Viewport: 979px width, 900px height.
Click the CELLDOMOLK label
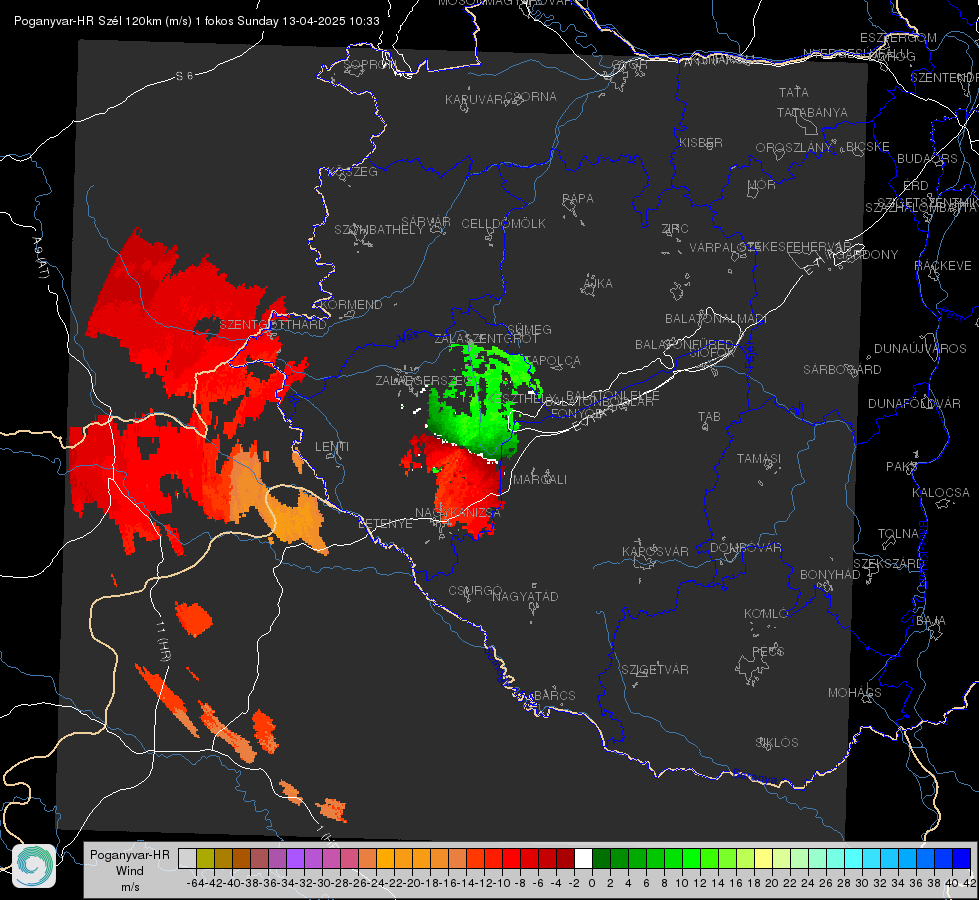tap(503, 224)
